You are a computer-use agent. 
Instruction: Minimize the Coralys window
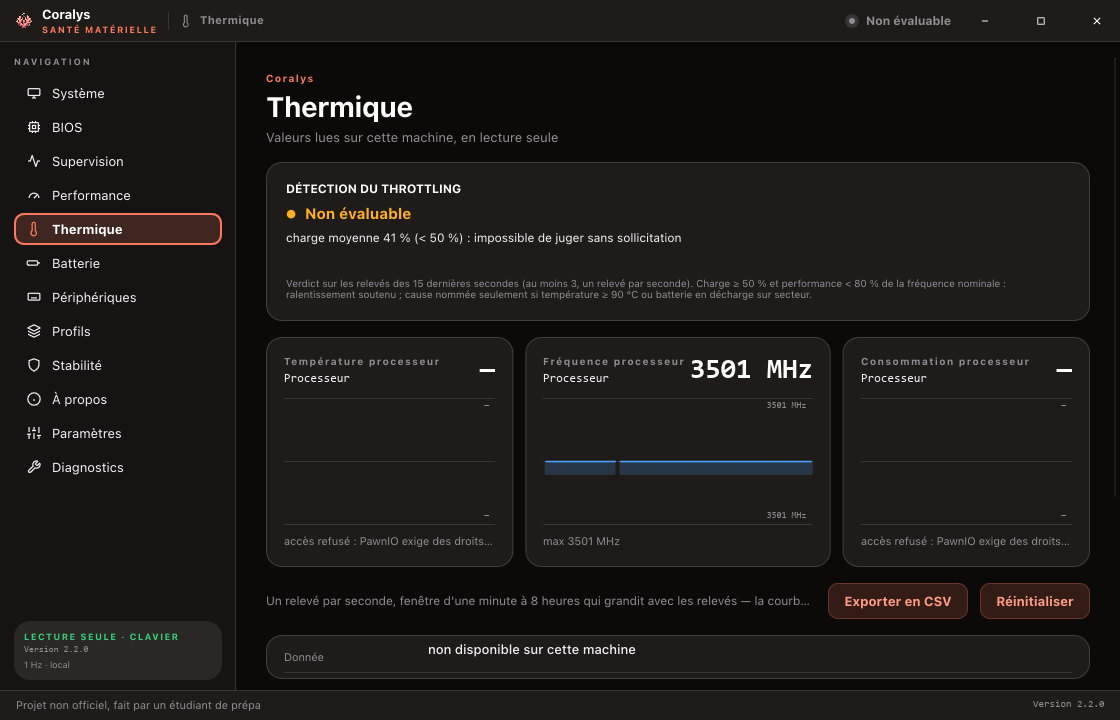pyautogui.click(x=985, y=21)
